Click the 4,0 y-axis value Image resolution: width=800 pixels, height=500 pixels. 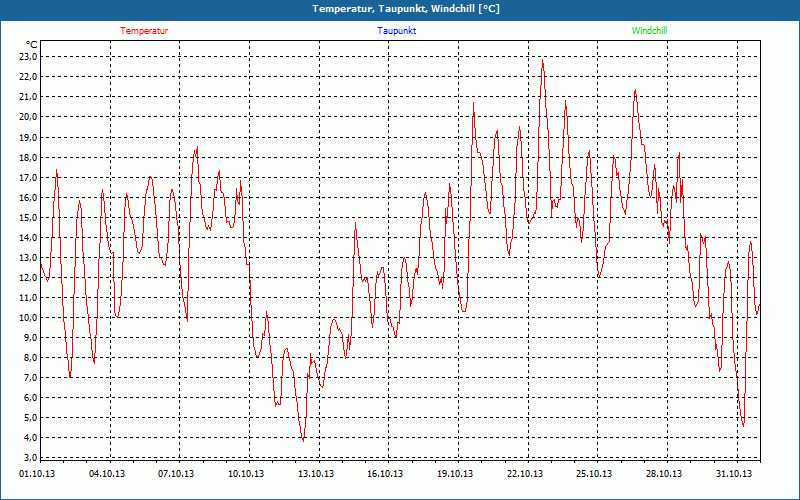[31, 438]
